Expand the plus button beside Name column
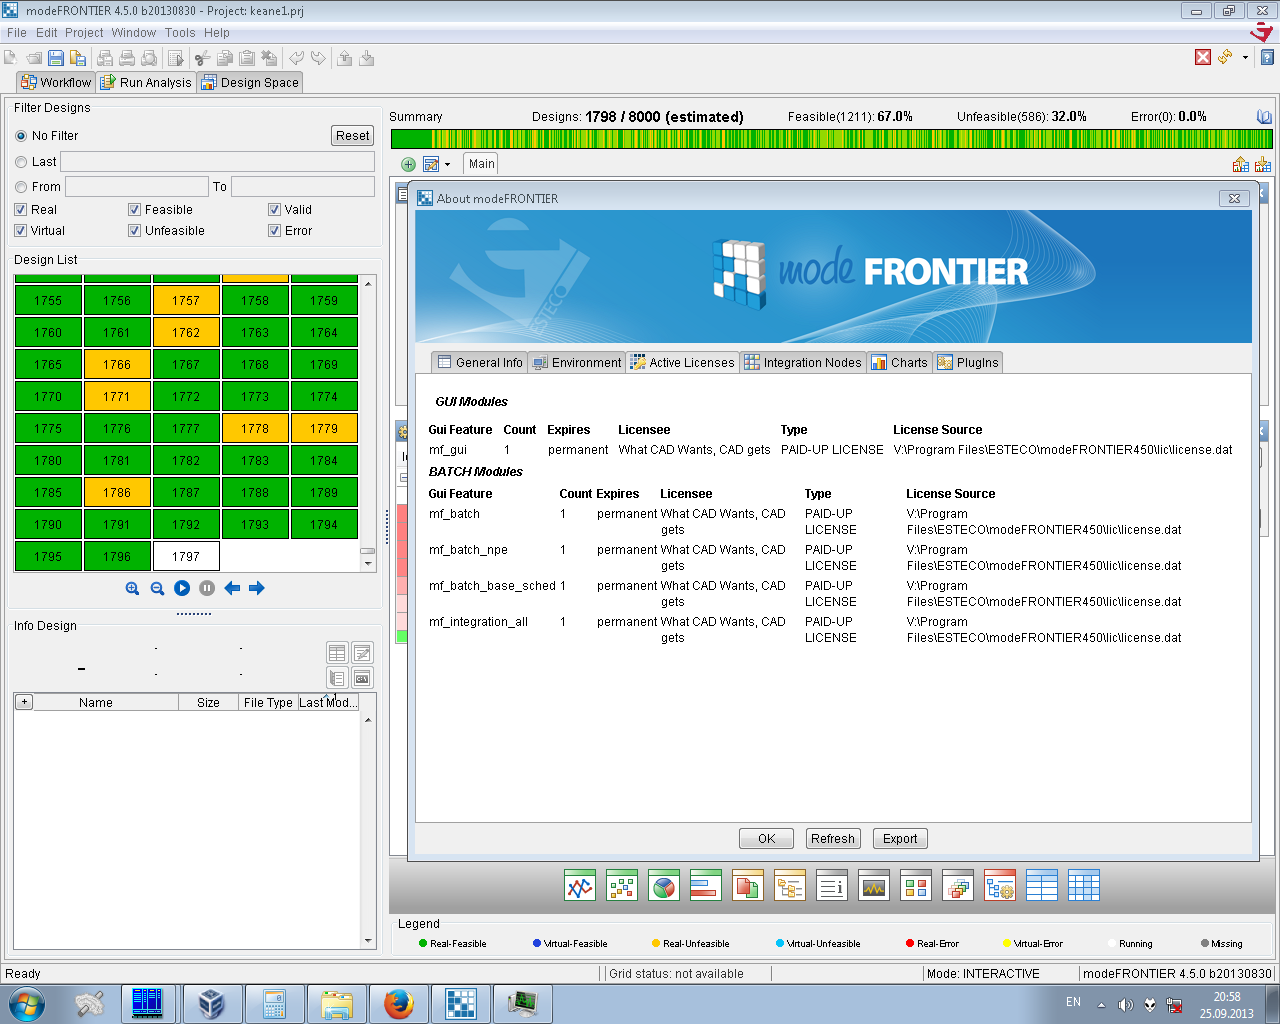This screenshot has height=1024, width=1280. tap(24, 702)
